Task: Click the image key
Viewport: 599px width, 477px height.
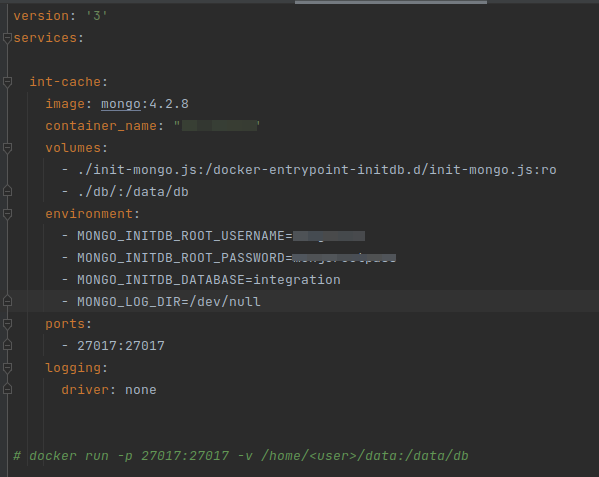Action: [65, 104]
